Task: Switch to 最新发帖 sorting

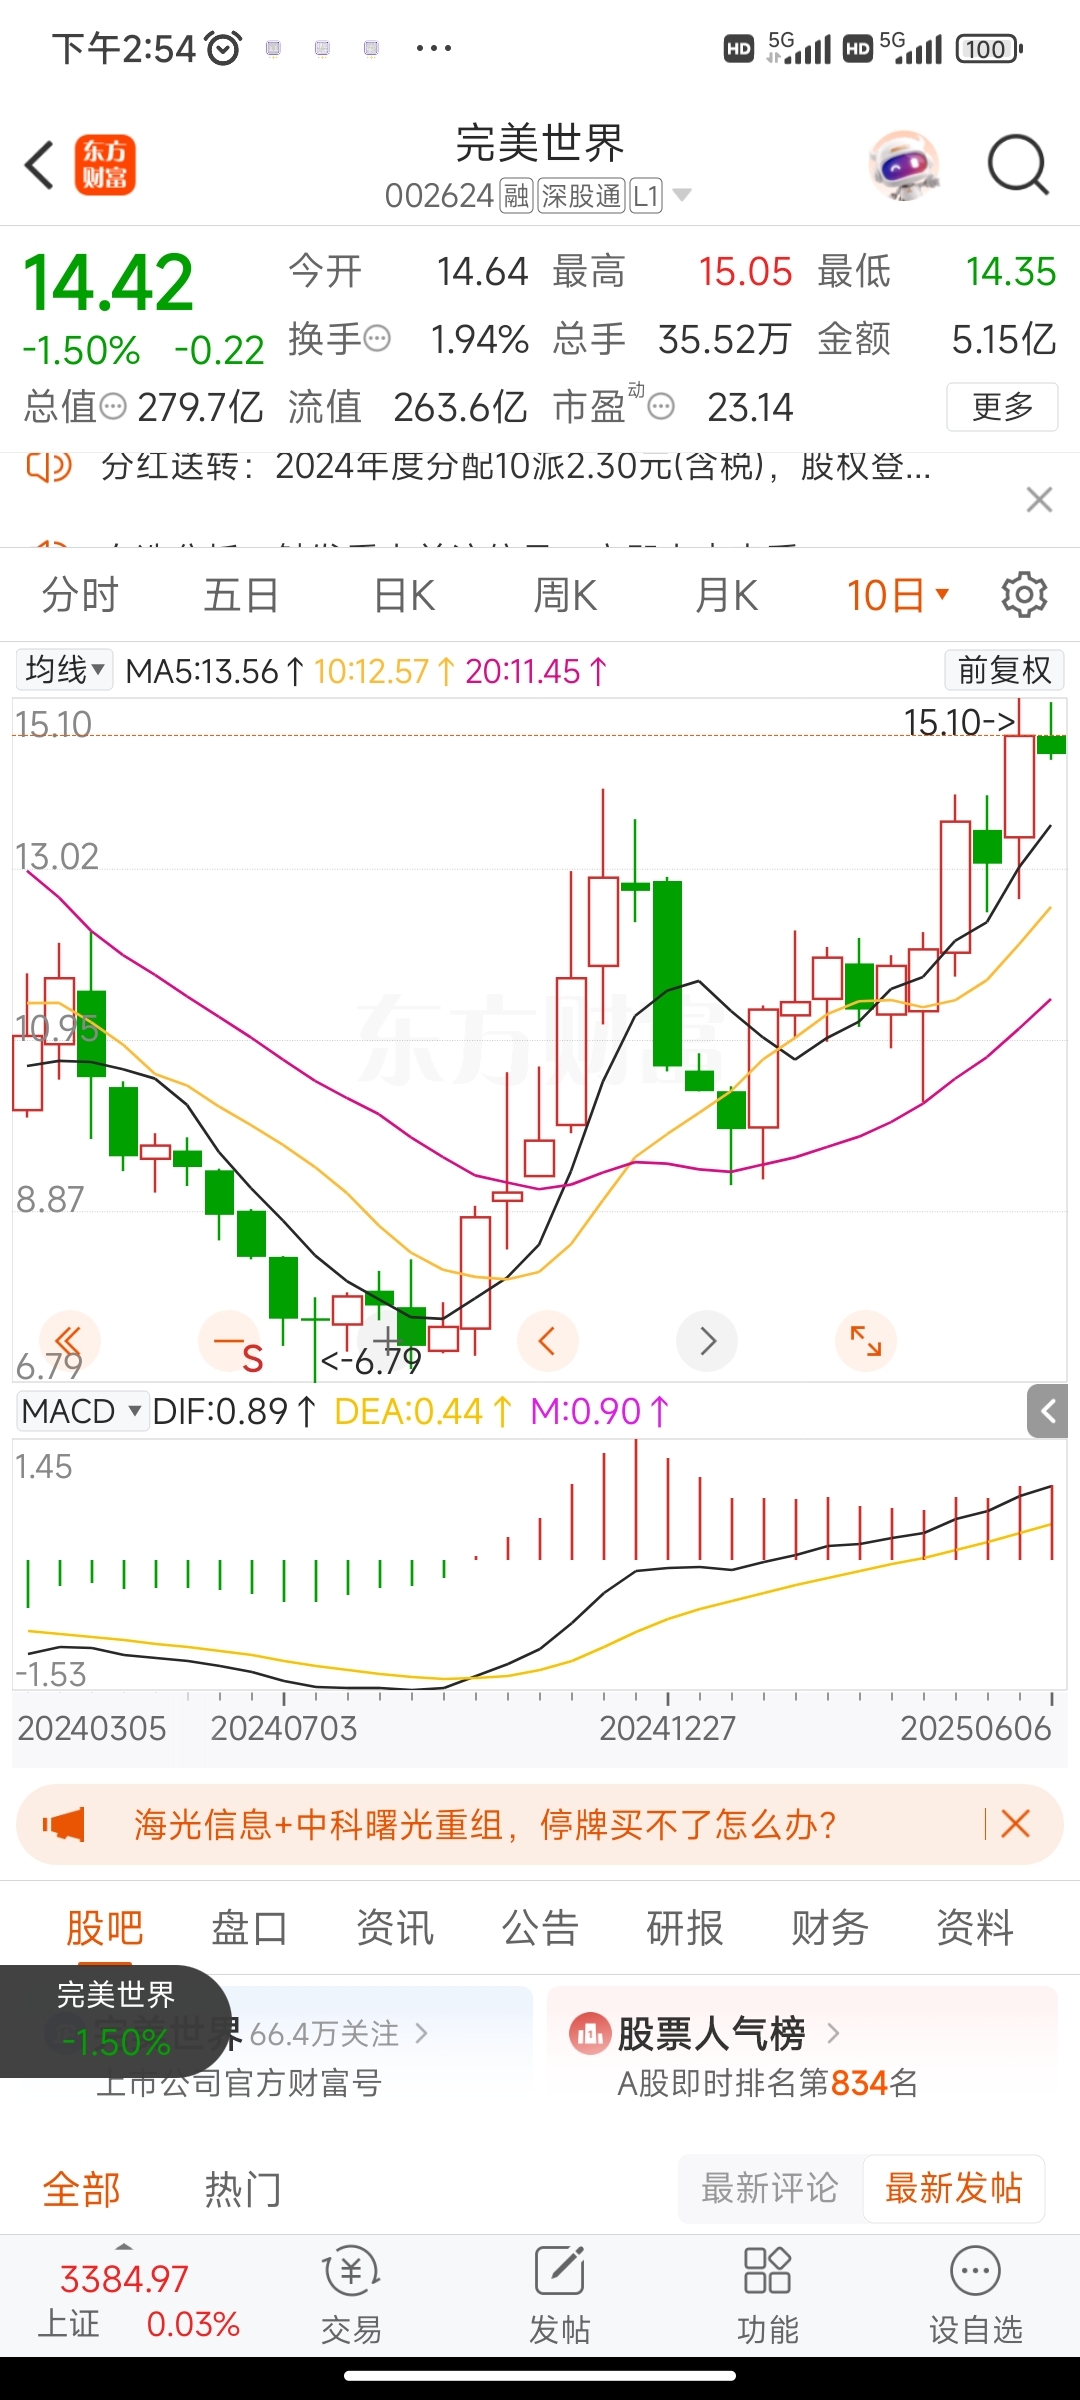Action: [x=954, y=2188]
